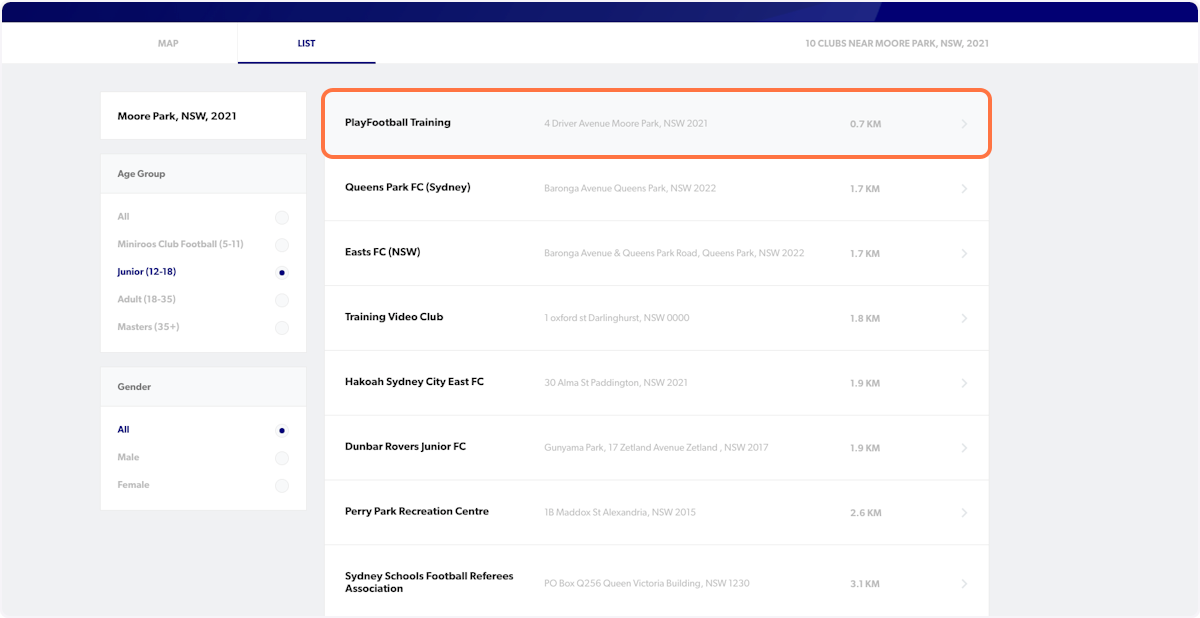Click address 1 oxford st Darlinghurst

(x=617, y=318)
